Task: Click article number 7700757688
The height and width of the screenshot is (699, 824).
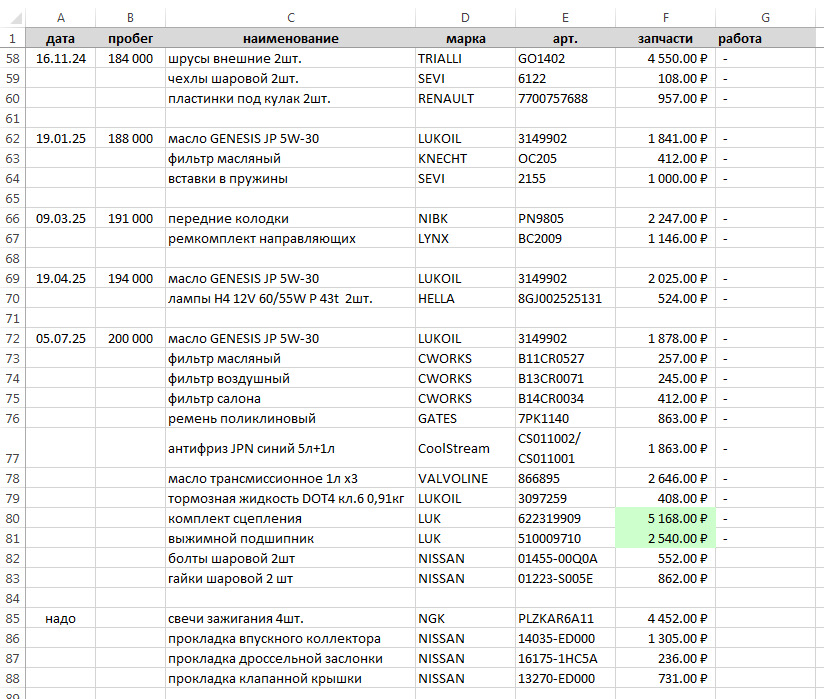Action: click(565, 98)
